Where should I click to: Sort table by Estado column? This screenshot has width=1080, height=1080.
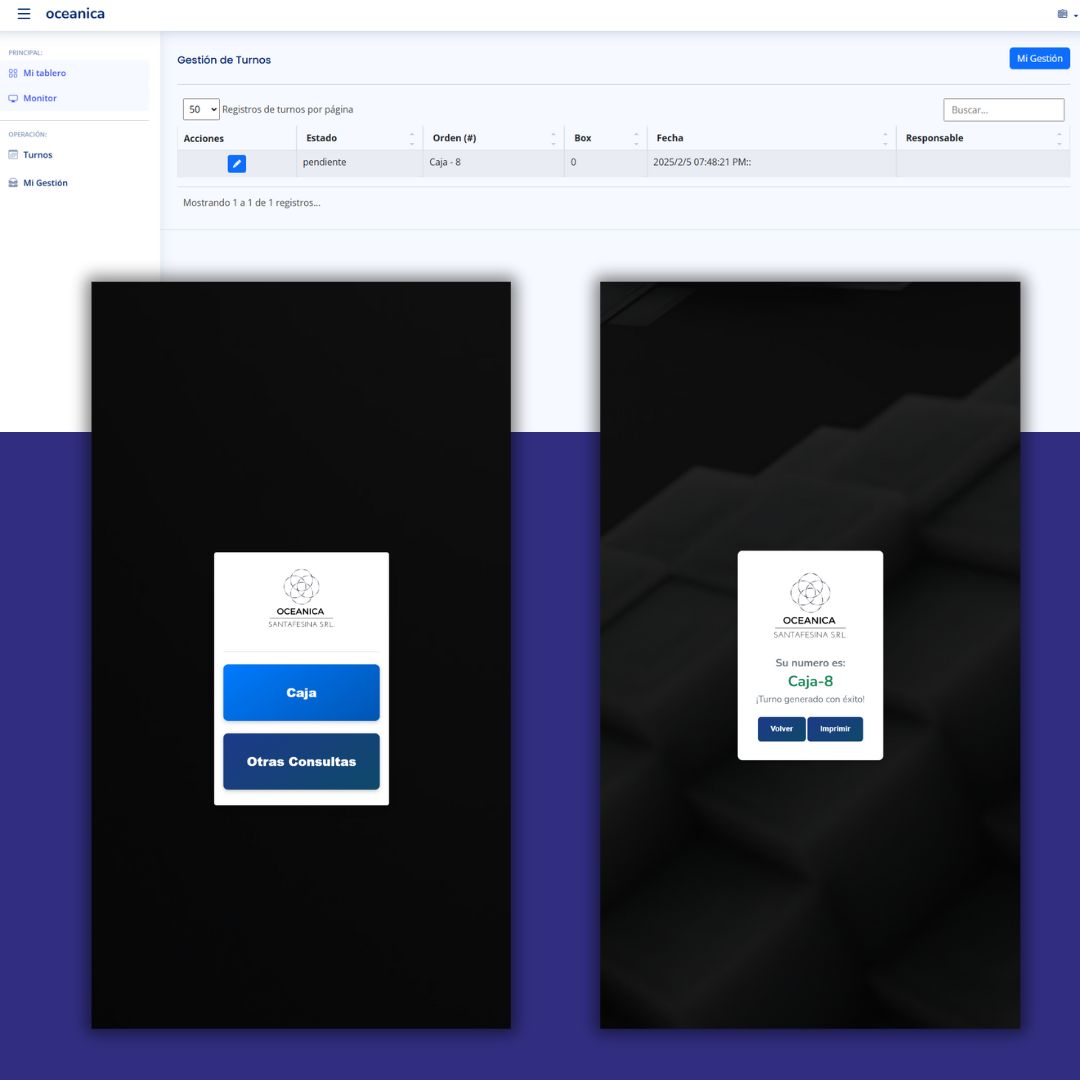click(359, 138)
